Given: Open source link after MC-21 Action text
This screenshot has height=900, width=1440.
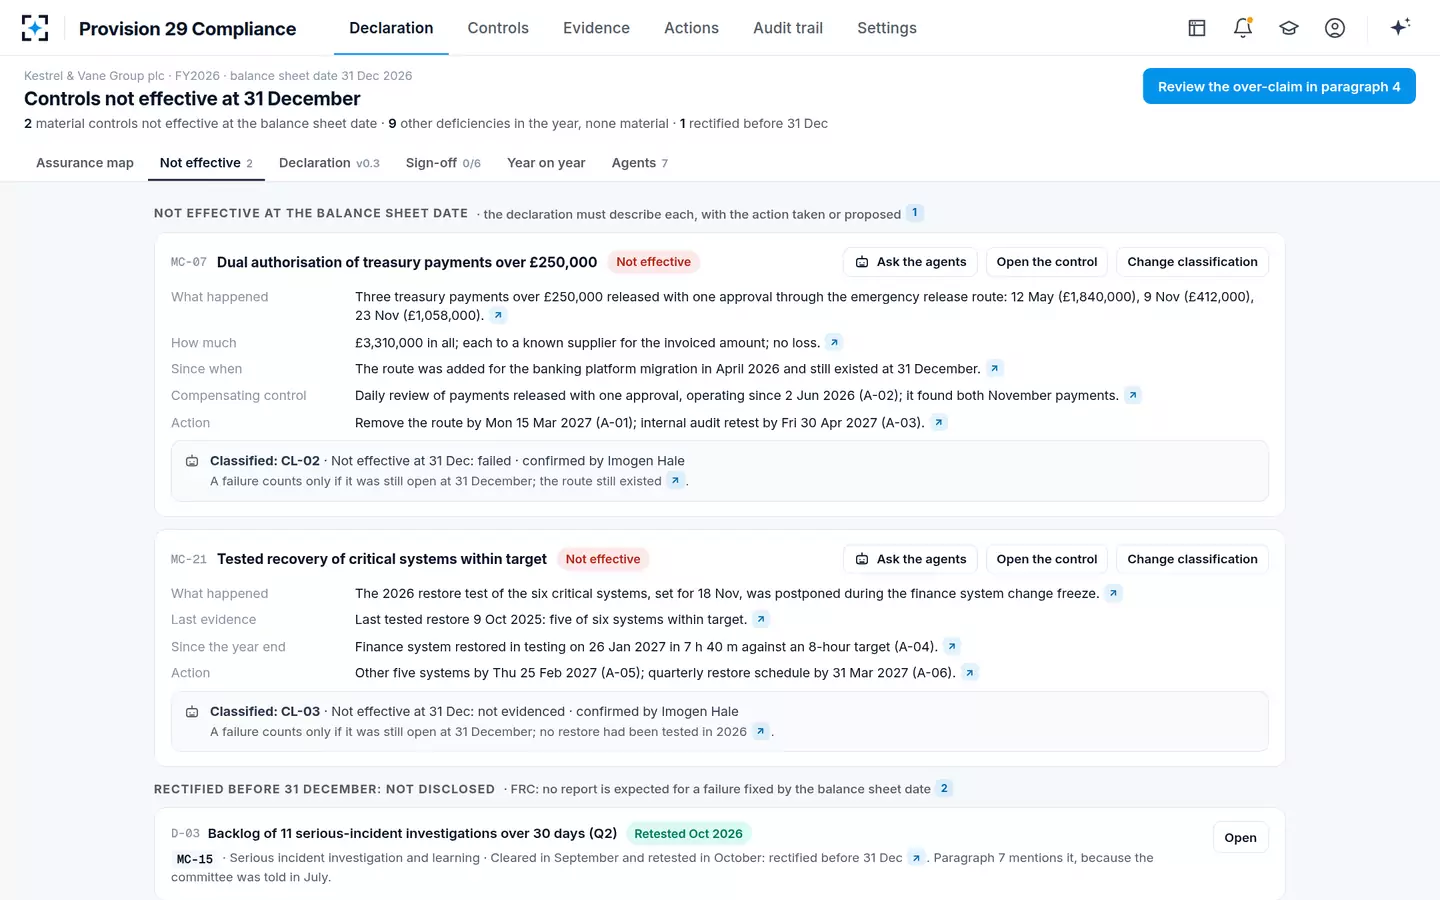Looking at the screenshot, I should click(969, 673).
